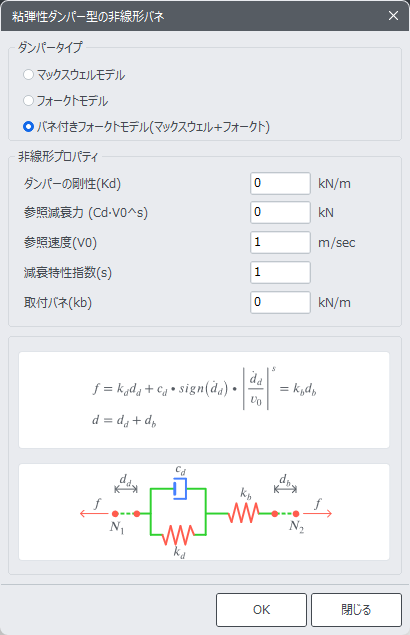
Task: Click the dd displacement dimension arrow
Action: tap(126, 489)
